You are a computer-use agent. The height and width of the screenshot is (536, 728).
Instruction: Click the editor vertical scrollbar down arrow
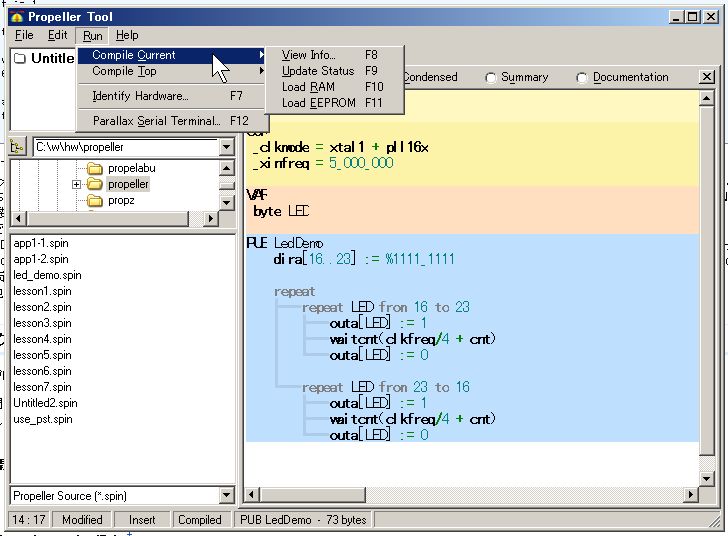coord(708,474)
